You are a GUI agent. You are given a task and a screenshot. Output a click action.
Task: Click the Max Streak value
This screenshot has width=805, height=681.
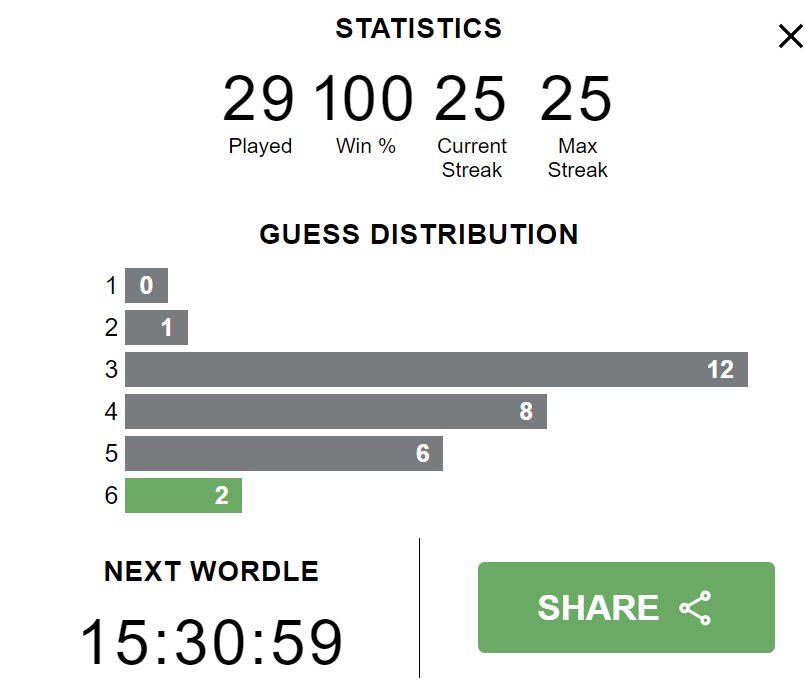click(576, 98)
